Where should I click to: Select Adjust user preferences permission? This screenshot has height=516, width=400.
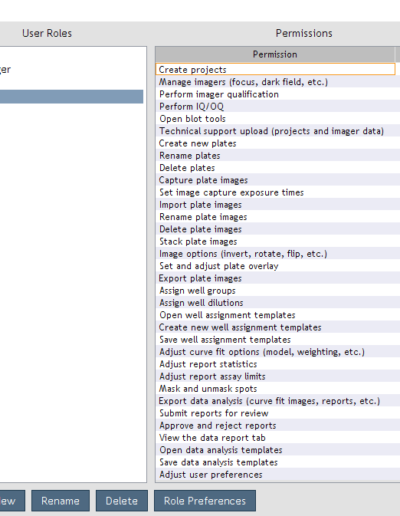(x=278, y=474)
